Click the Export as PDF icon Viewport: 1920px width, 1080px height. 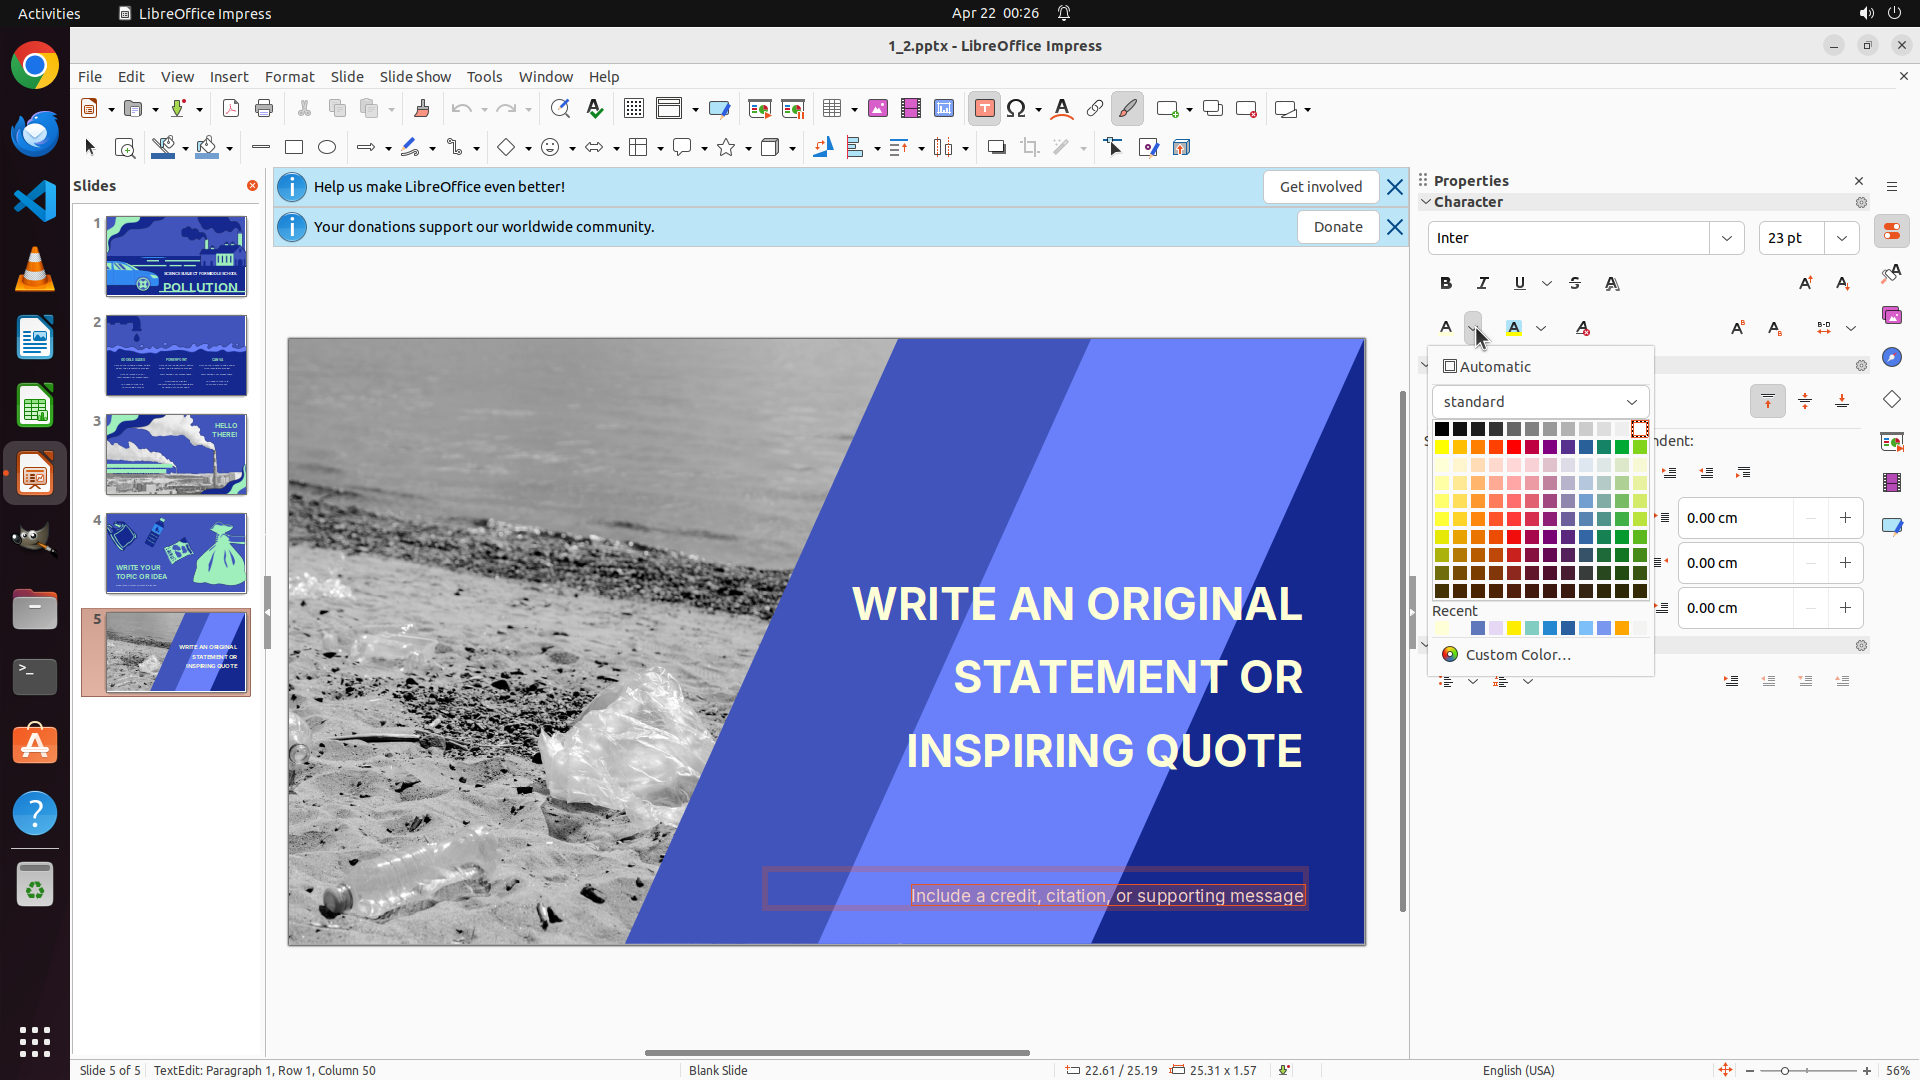pos(231,109)
